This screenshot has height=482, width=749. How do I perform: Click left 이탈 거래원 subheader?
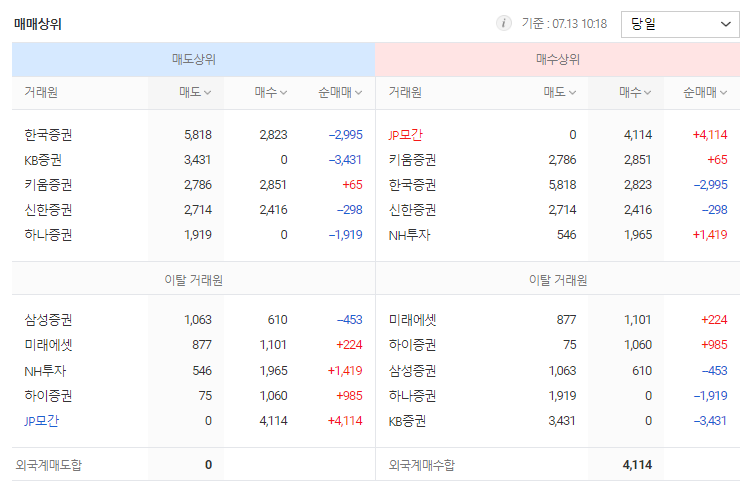193,280
